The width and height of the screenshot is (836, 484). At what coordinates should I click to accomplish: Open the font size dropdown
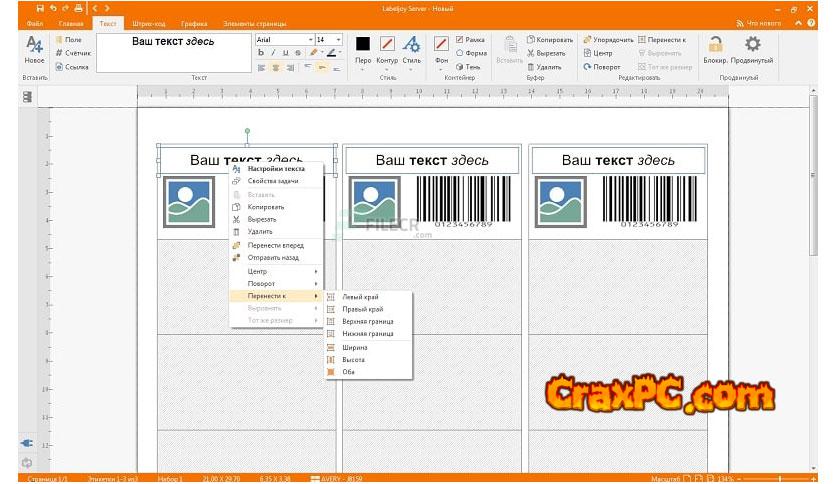click(328, 39)
